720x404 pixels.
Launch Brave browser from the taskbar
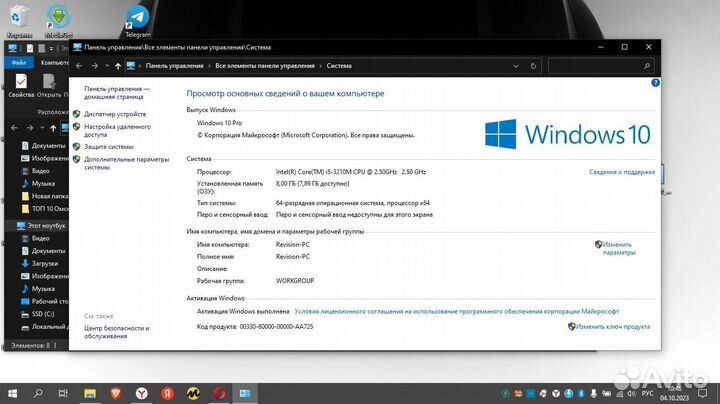pyautogui.click(x=116, y=393)
